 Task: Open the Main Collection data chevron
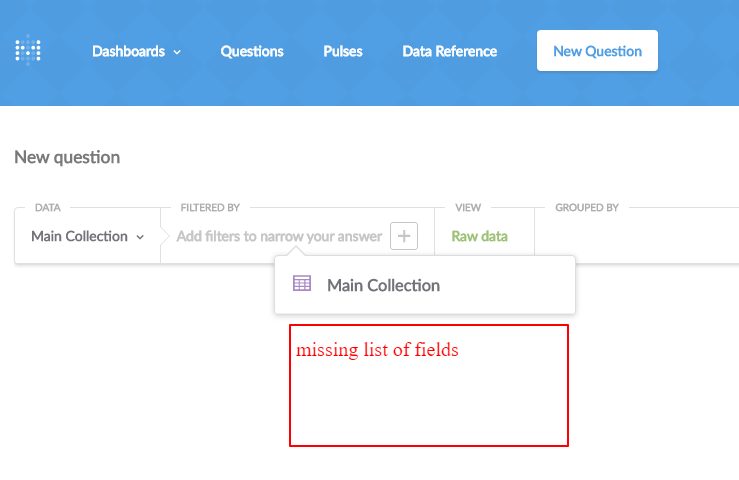140,237
